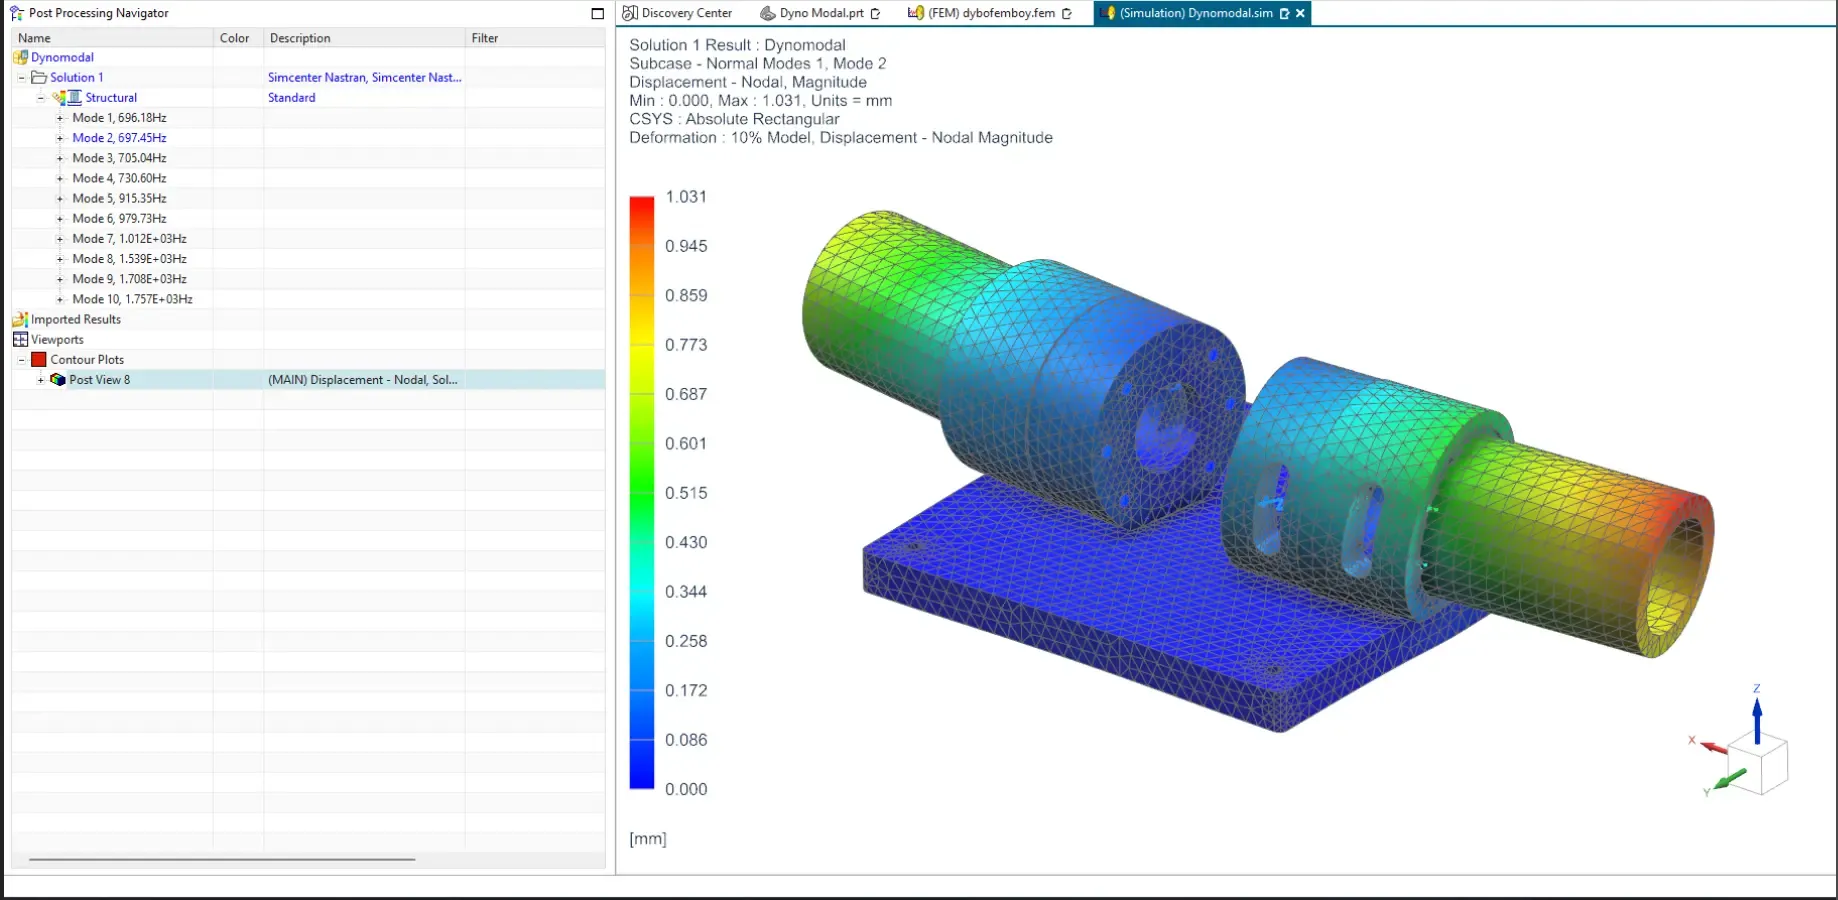Expand Mode 9, 1.708E+03Hz
This screenshot has height=900, width=1838.
60,279
